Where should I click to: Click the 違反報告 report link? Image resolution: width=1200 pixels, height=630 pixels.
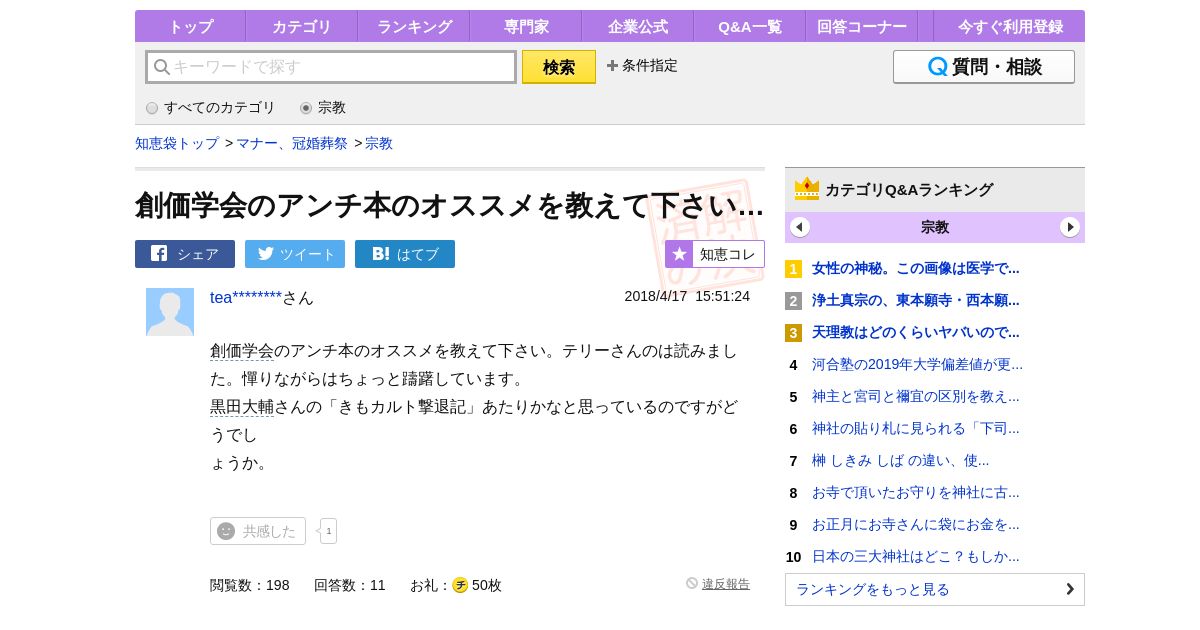[x=726, y=584]
